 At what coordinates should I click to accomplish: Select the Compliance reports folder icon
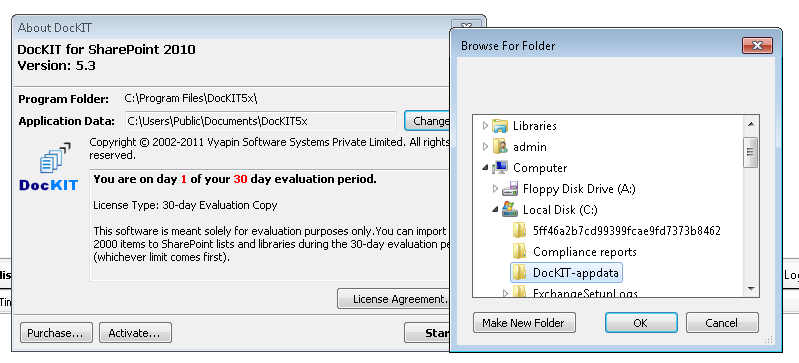[519, 252]
